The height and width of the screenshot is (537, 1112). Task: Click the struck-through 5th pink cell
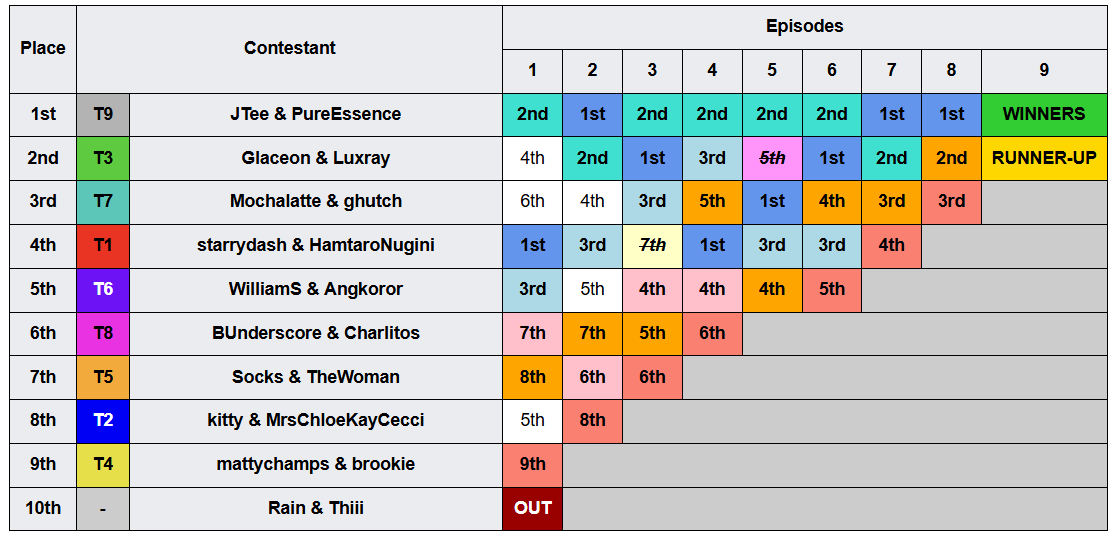click(x=772, y=158)
